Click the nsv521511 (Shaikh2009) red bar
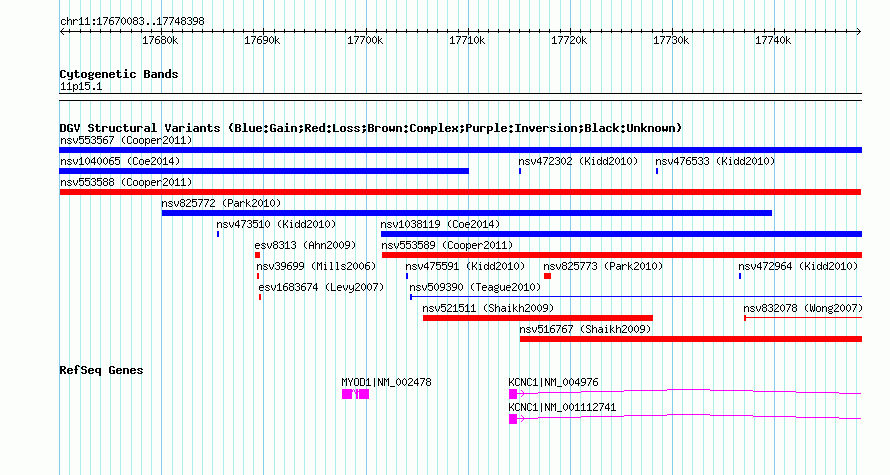Screen dimensions: 890x475 (538, 318)
